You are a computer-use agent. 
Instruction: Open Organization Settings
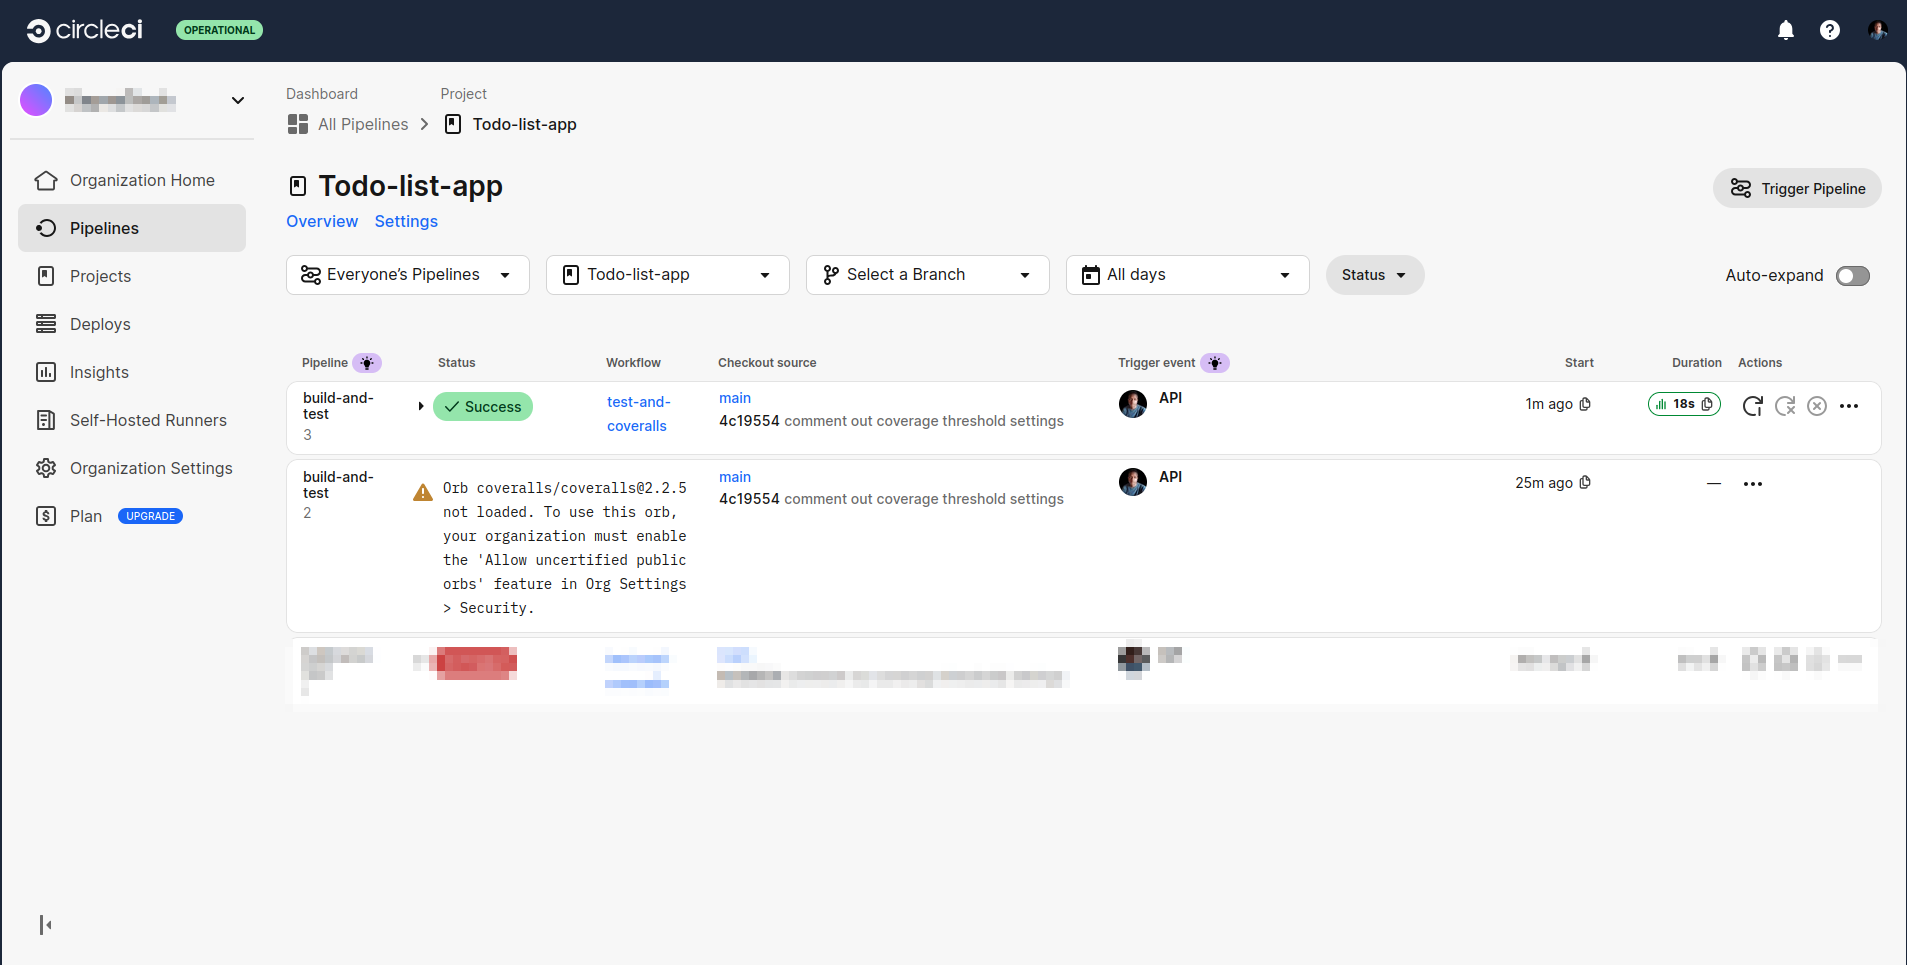click(x=132, y=468)
